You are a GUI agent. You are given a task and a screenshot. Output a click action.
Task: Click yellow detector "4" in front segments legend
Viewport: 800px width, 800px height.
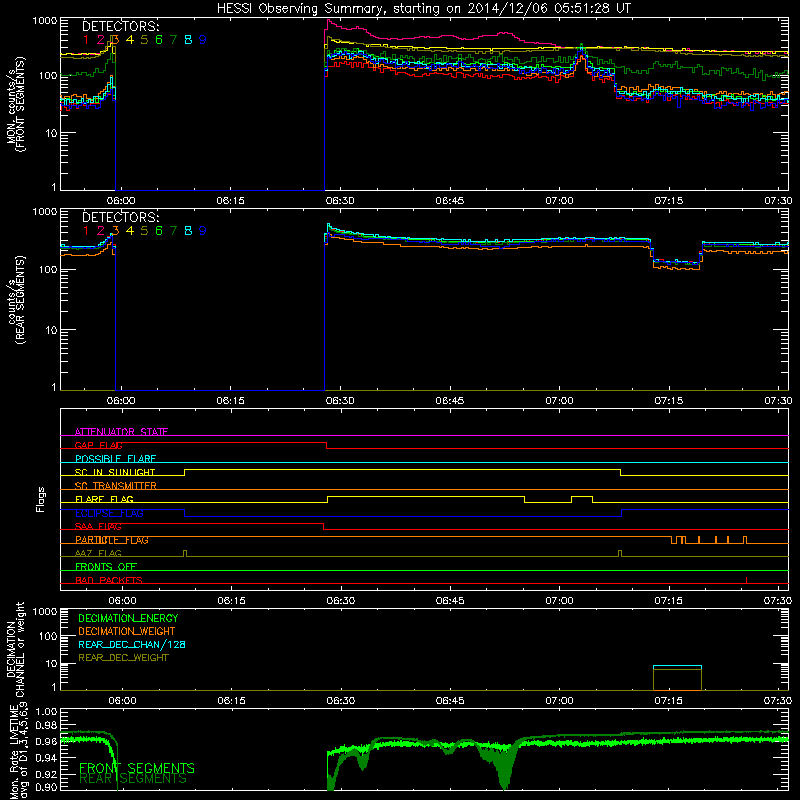click(x=130, y=39)
